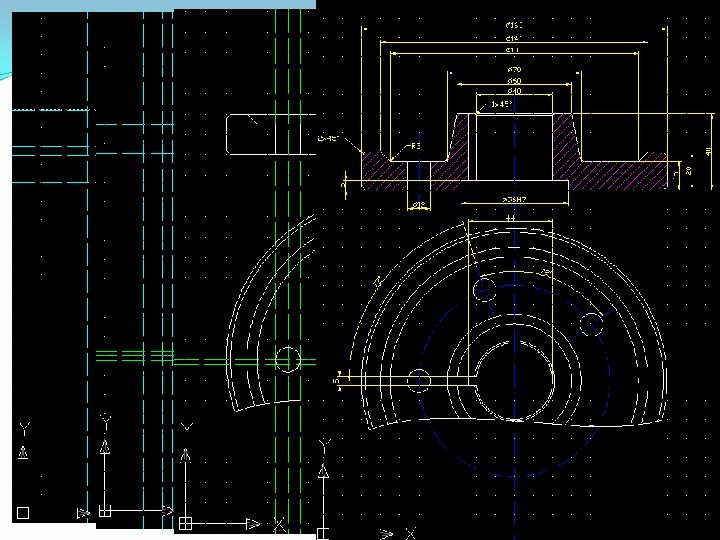Select the ø40 dimension text
This screenshot has width=720, height=540.
[514, 91]
